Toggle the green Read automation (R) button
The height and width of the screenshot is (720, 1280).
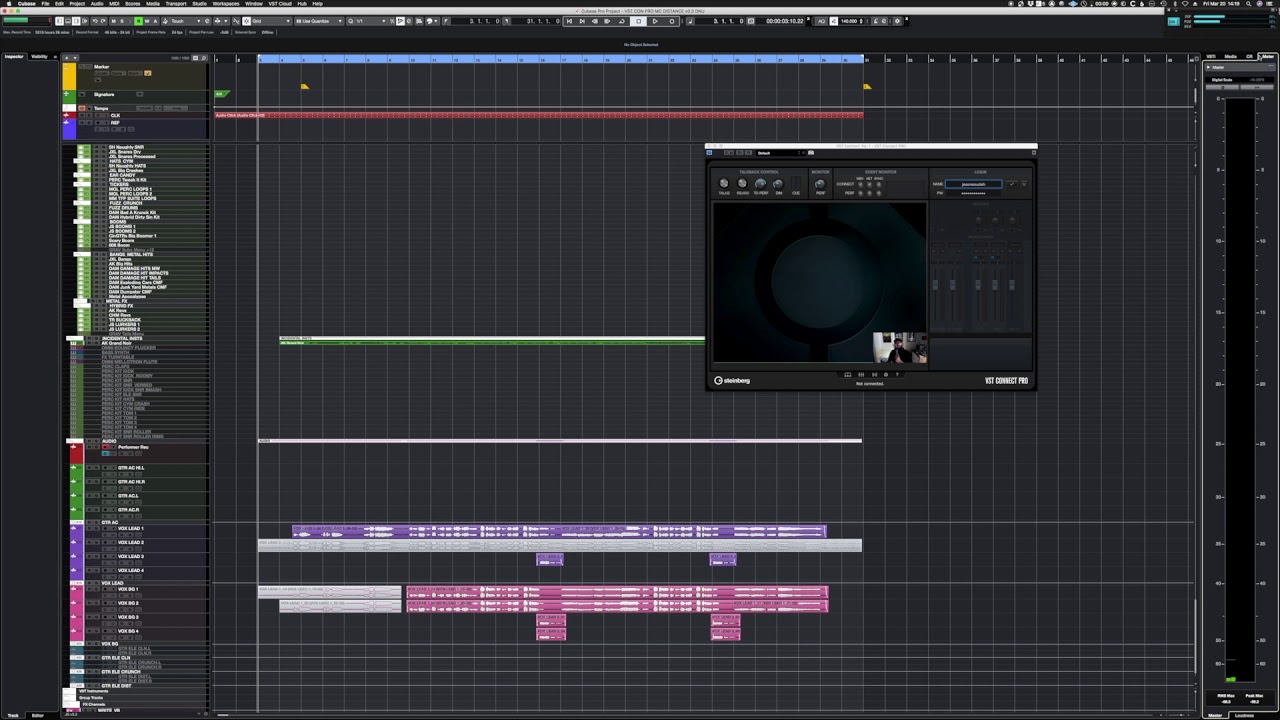[x=138, y=21]
